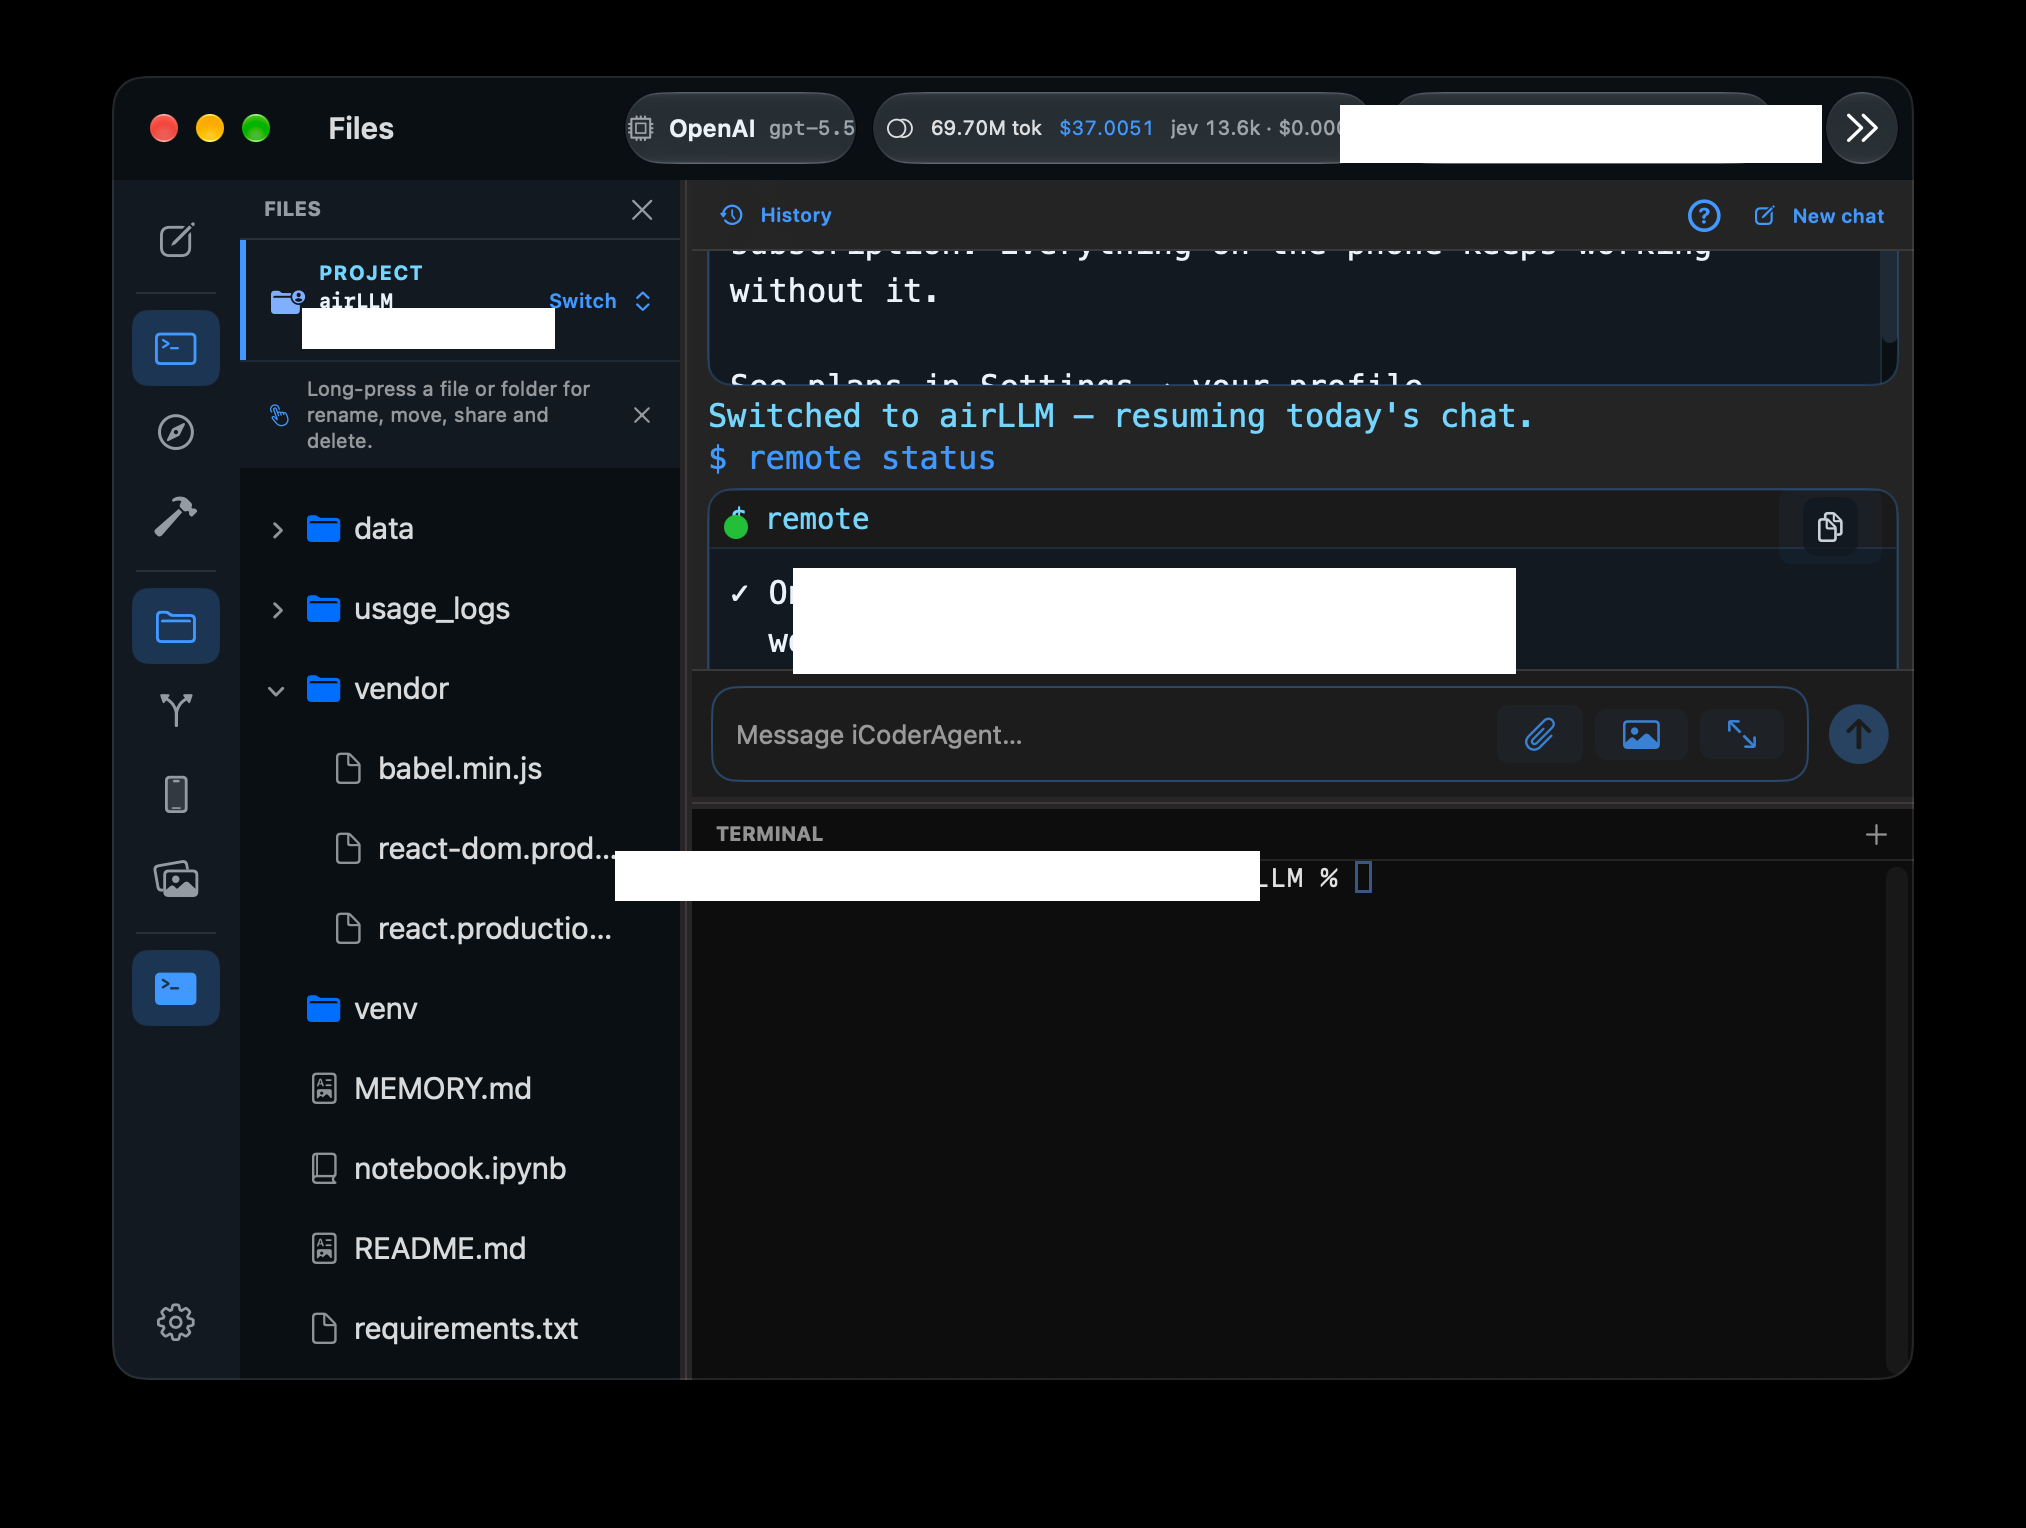
Task: Click the project folder icon beside airLLM
Action: coord(287,301)
